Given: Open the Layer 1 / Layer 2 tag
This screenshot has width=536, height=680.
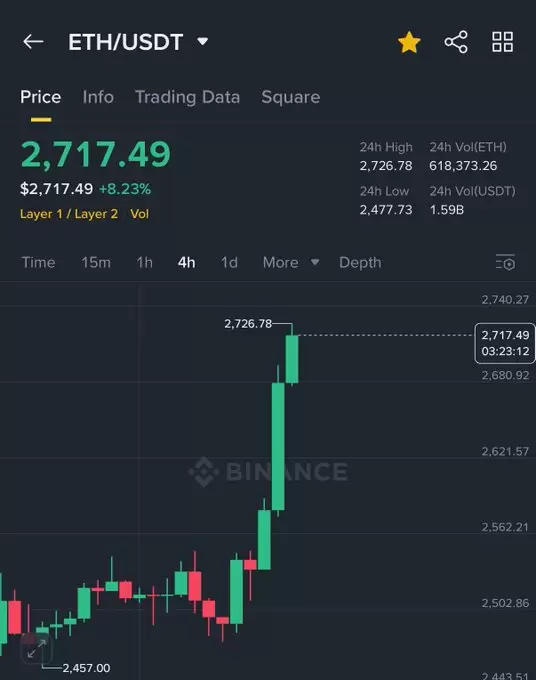Looking at the screenshot, I should (x=69, y=214).
